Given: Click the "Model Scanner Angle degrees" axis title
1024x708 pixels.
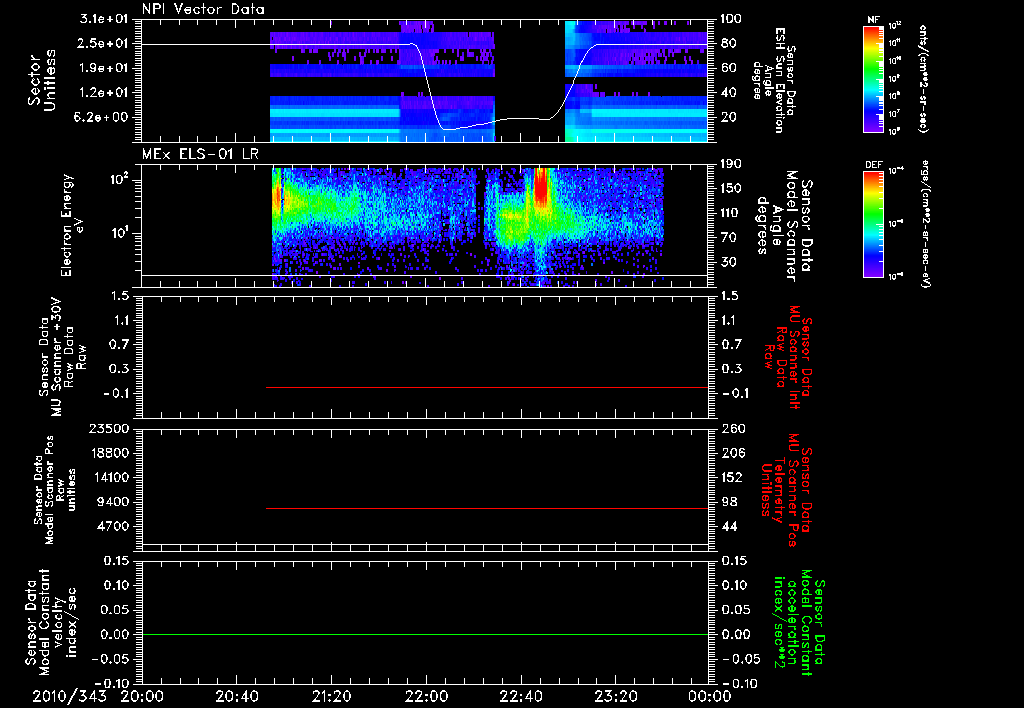Looking at the screenshot, I should (x=785, y=226).
